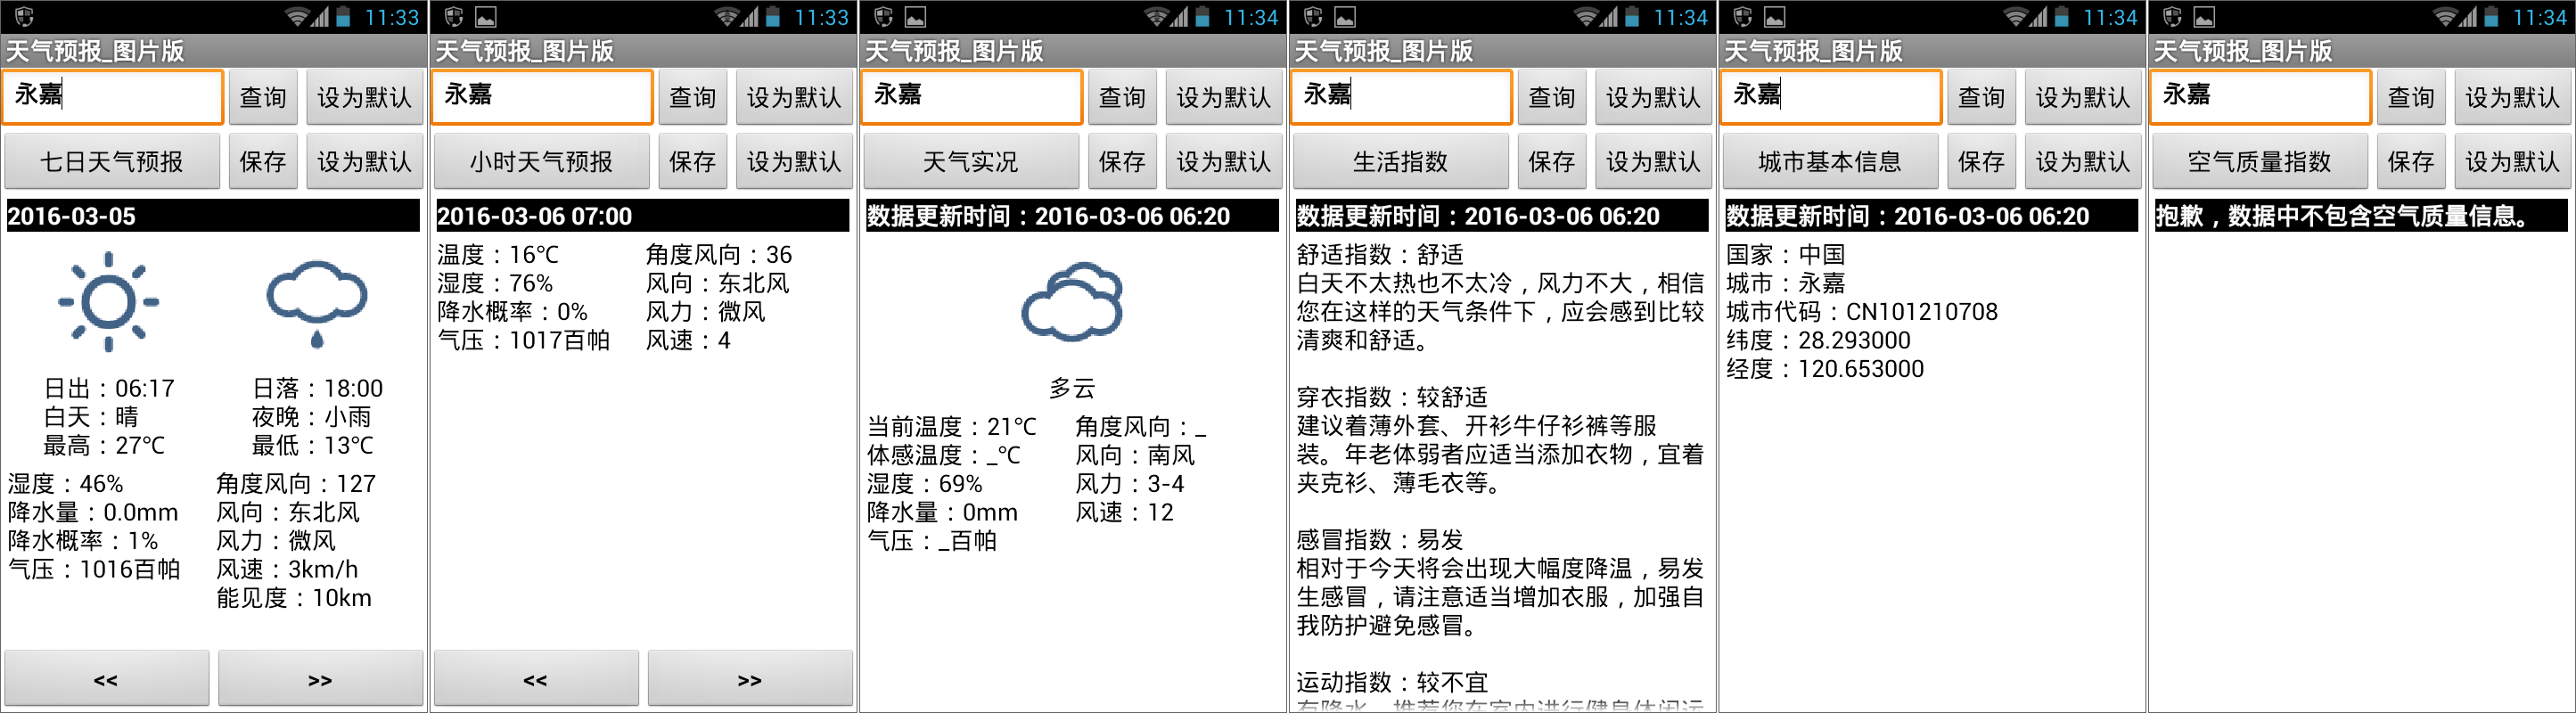Open the 生活指数 selector button
Screen dimensions: 2576x713
click(x=1401, y=161)
